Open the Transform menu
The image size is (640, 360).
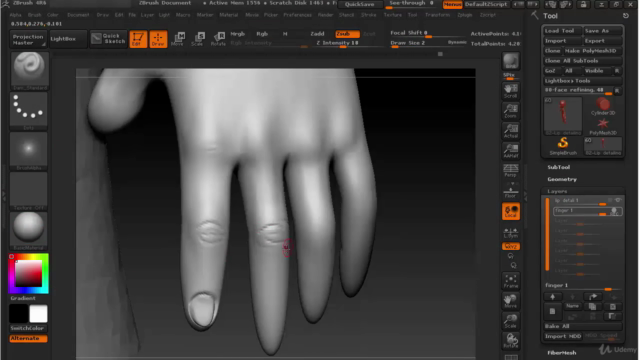437,15
